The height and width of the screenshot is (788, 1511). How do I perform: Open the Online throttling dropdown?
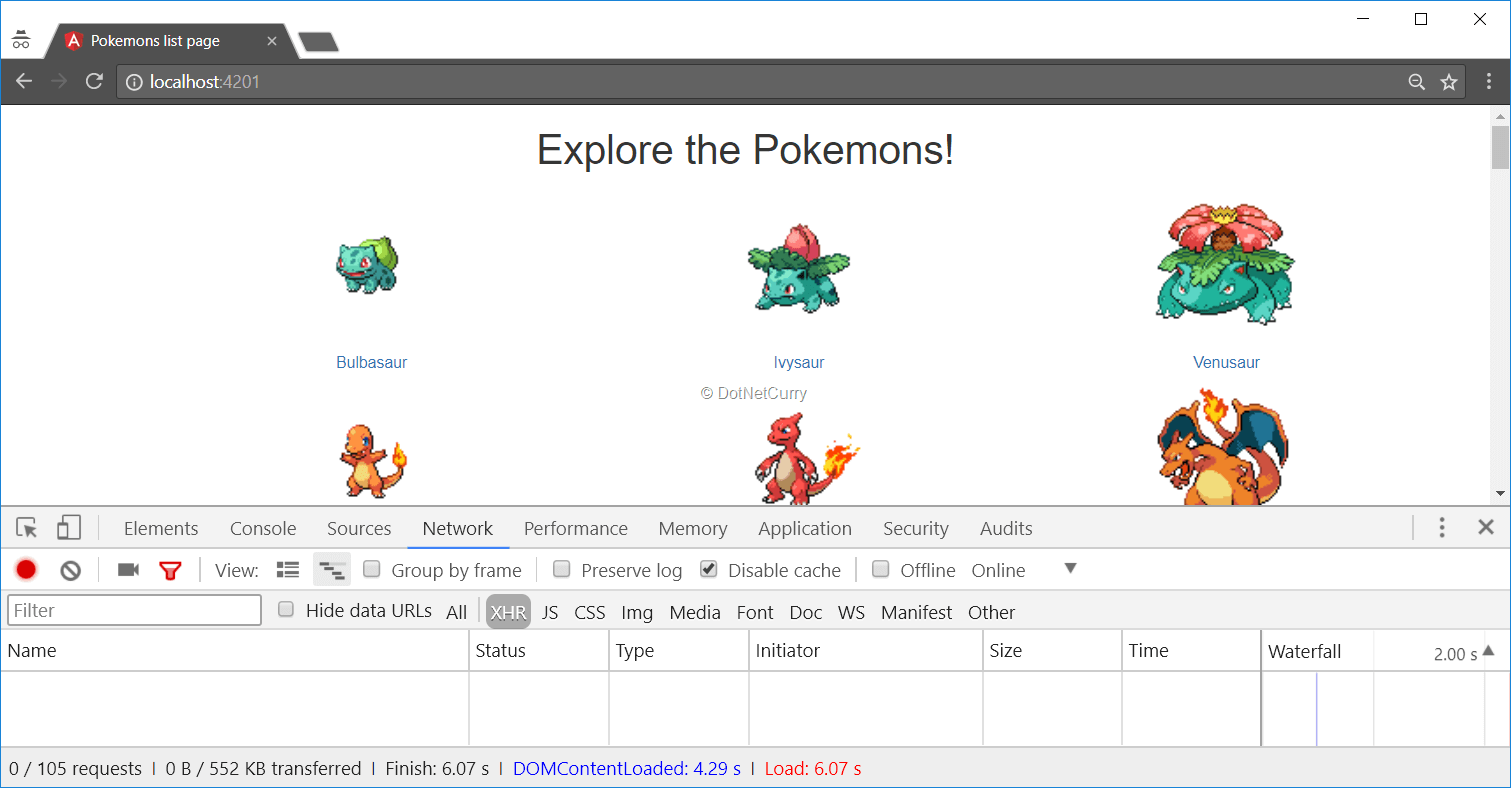[x=1023, y=570]
